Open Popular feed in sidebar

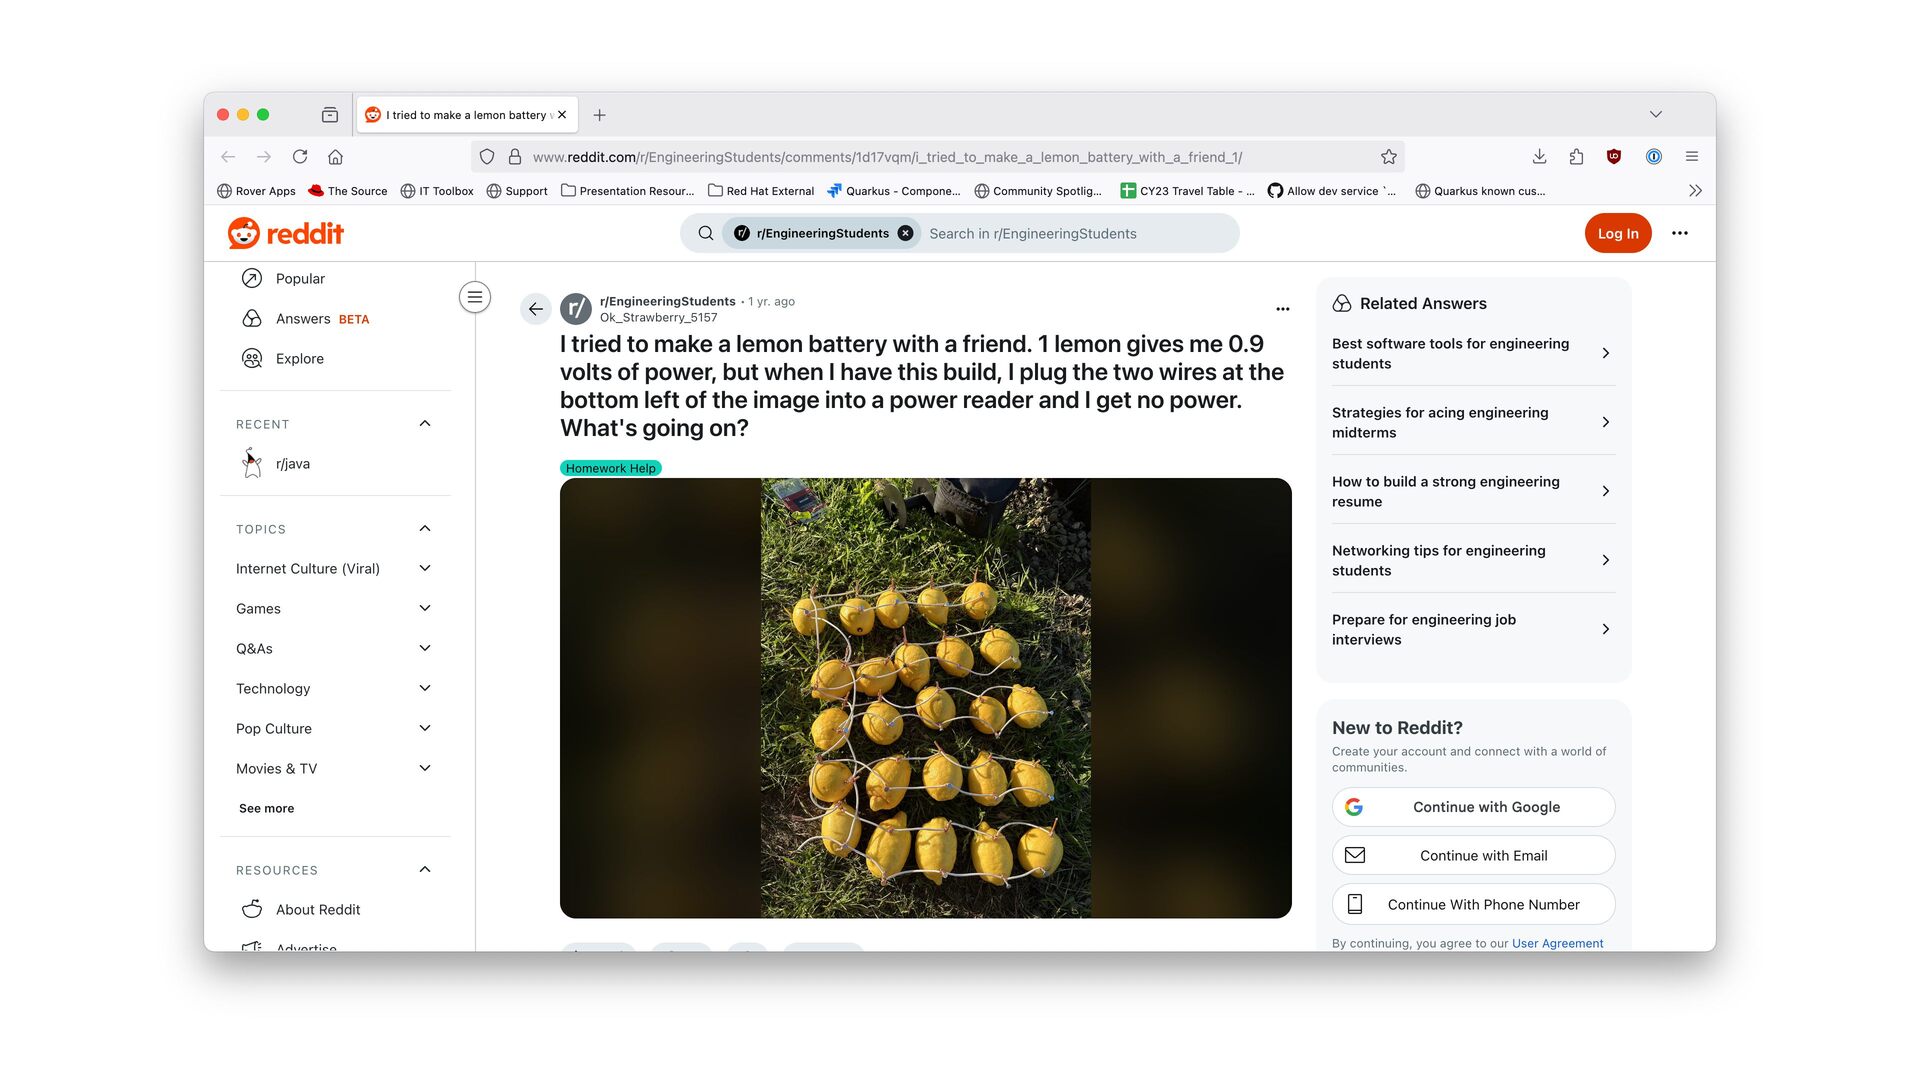pyautogui.click(x=300, y=279)
